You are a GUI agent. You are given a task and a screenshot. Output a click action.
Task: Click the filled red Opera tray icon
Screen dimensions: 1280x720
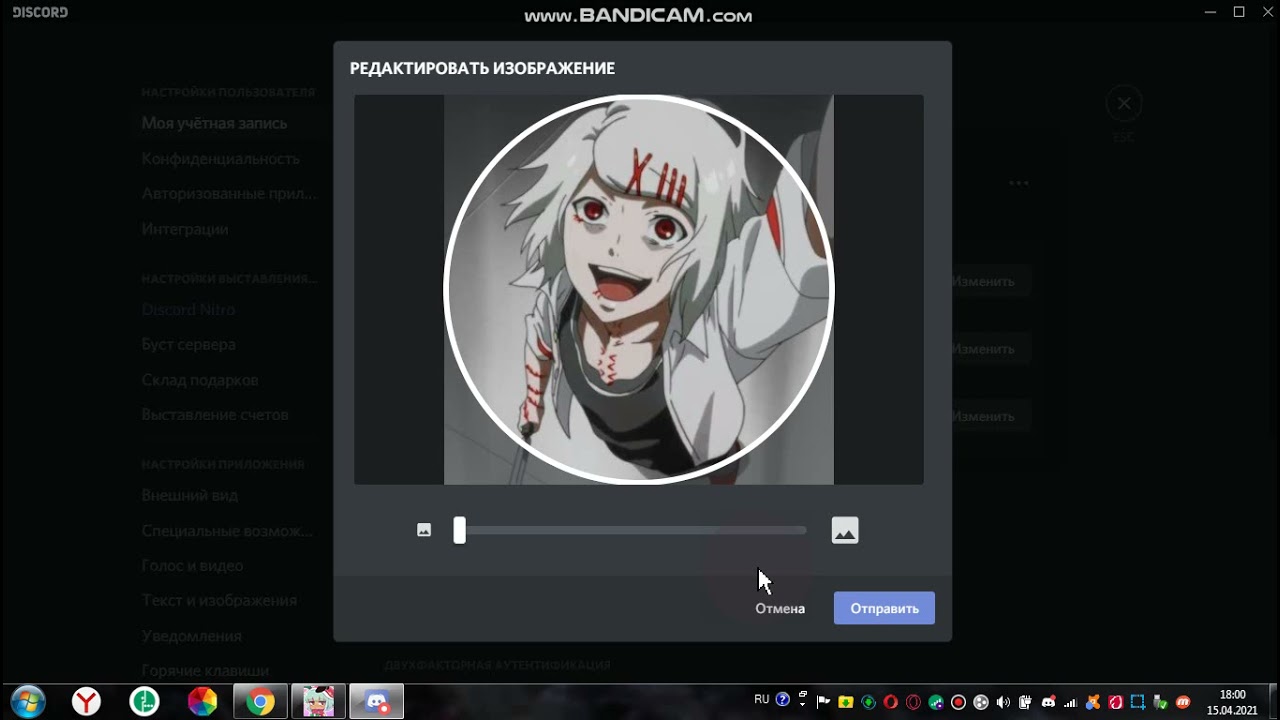tap(890, 702)
